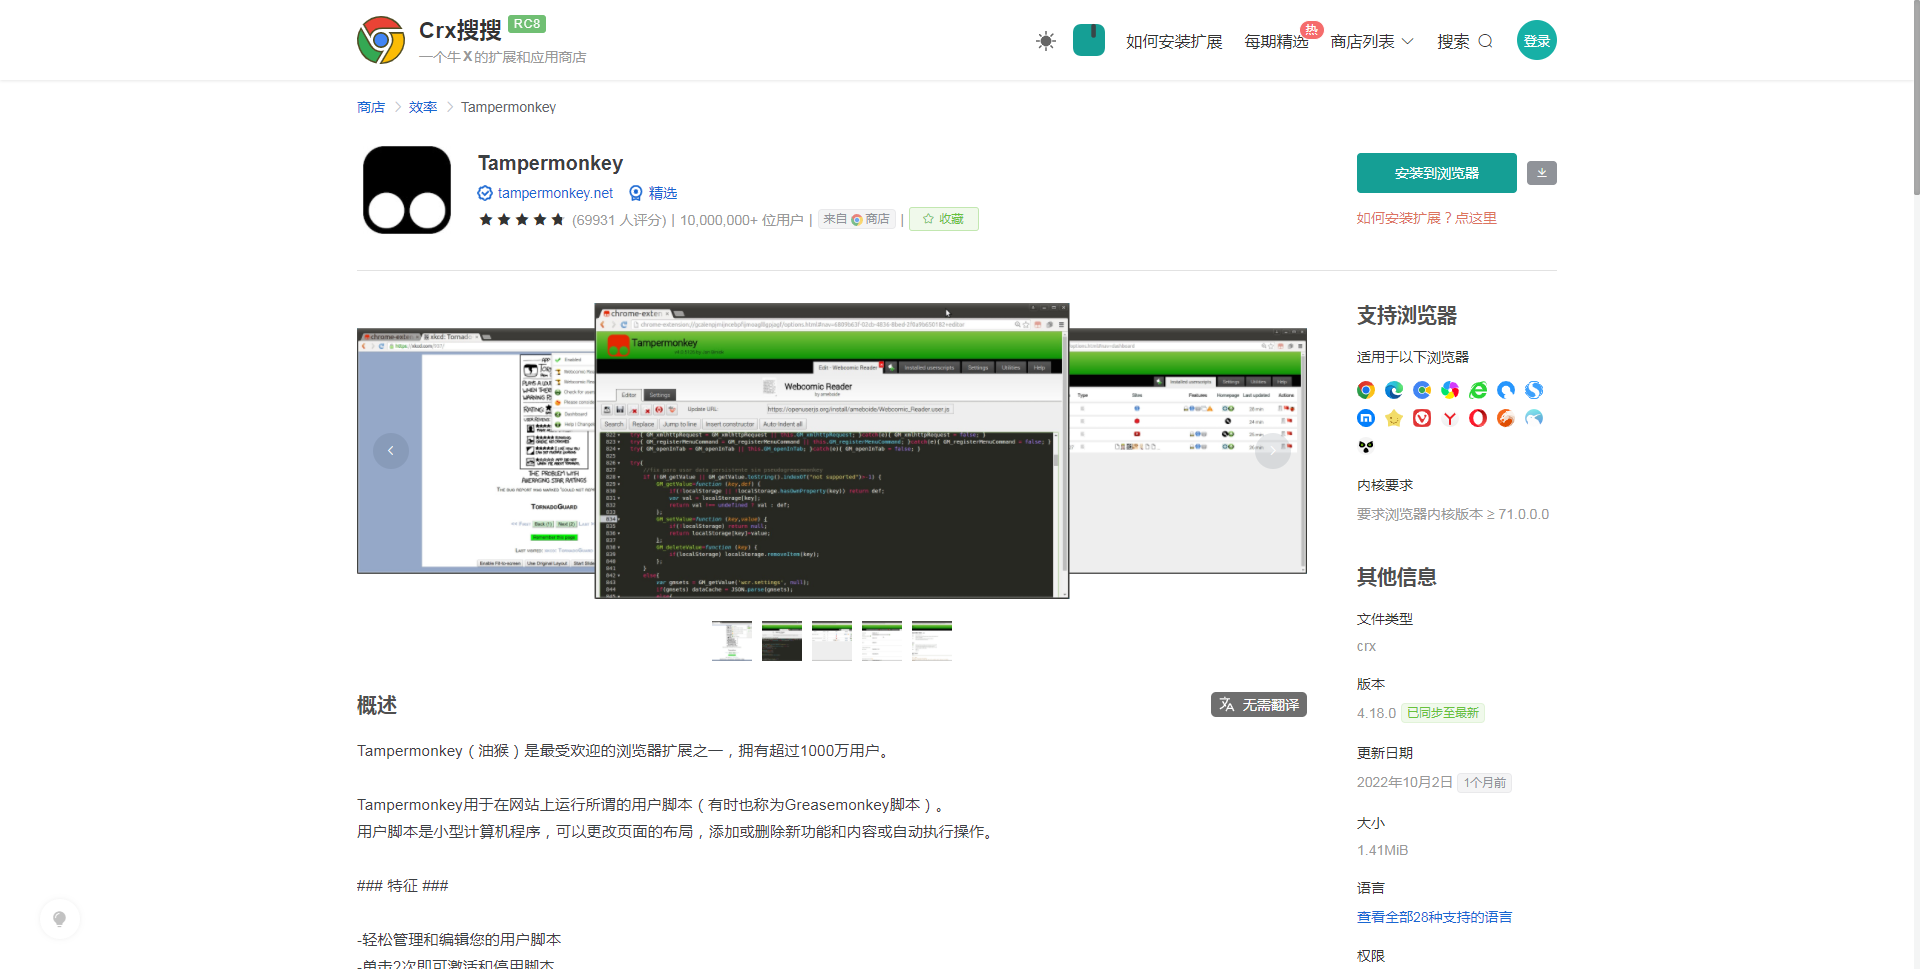Click the green square icon in header
Screen dimensions: 1920x969
1089,40
